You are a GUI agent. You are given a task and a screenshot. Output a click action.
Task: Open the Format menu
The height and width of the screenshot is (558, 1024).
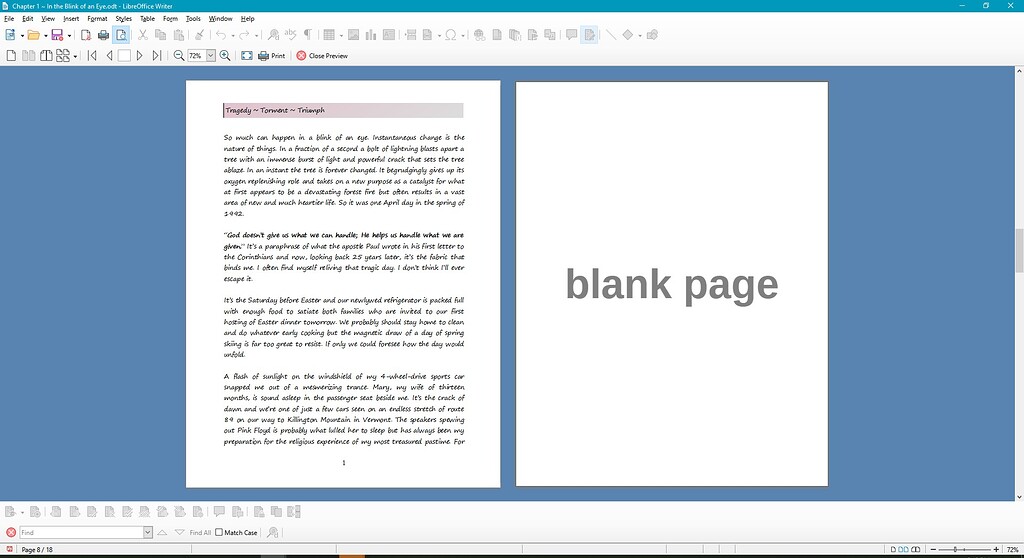(x=97, y=18)
